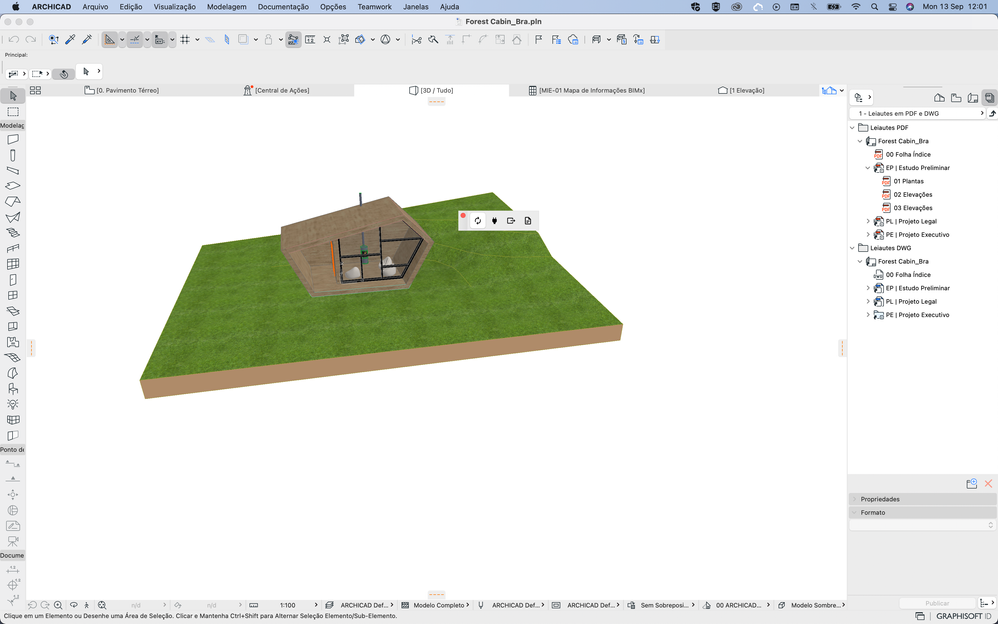Click the refresh icon in the floating palette
The image size is (998, 624).
477,221
